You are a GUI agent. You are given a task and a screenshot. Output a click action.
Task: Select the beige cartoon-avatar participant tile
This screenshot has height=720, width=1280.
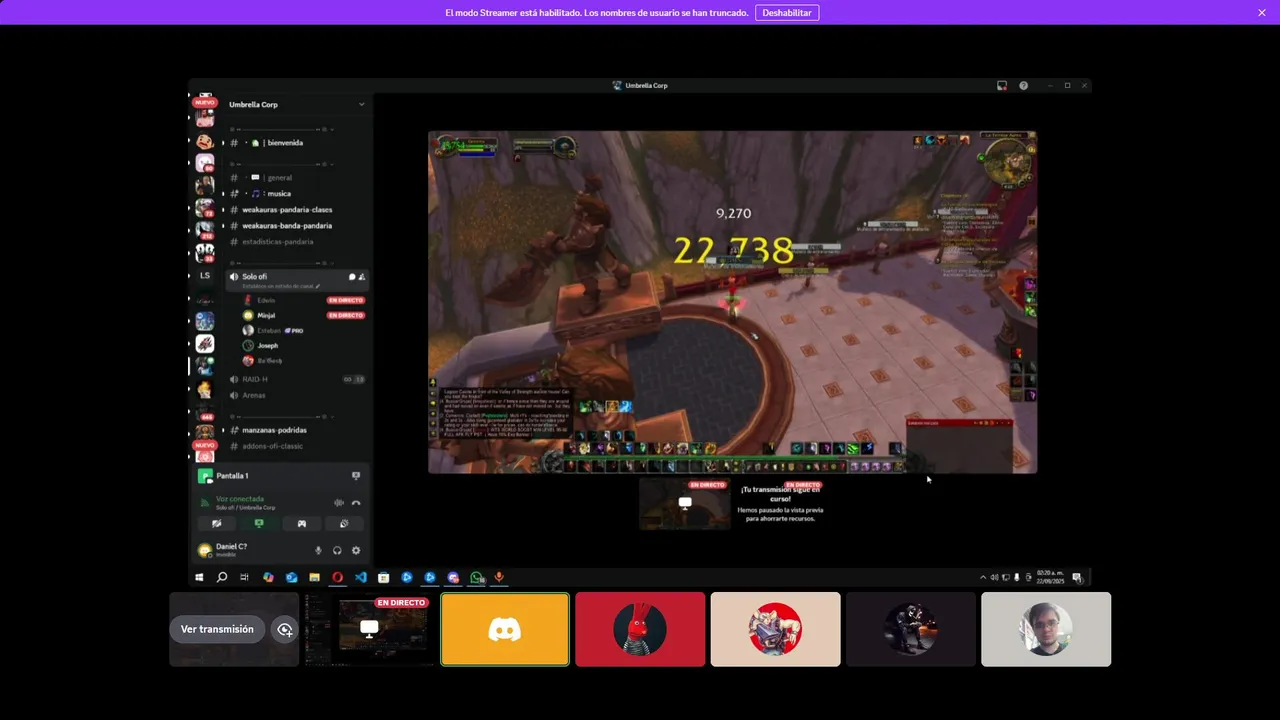775,629
